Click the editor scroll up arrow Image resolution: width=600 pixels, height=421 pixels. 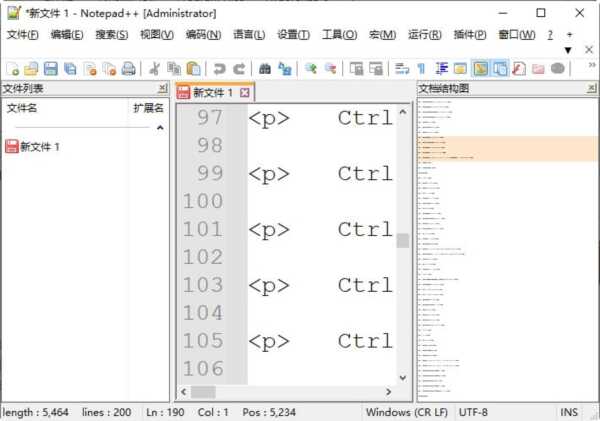[x=403, y=112]
